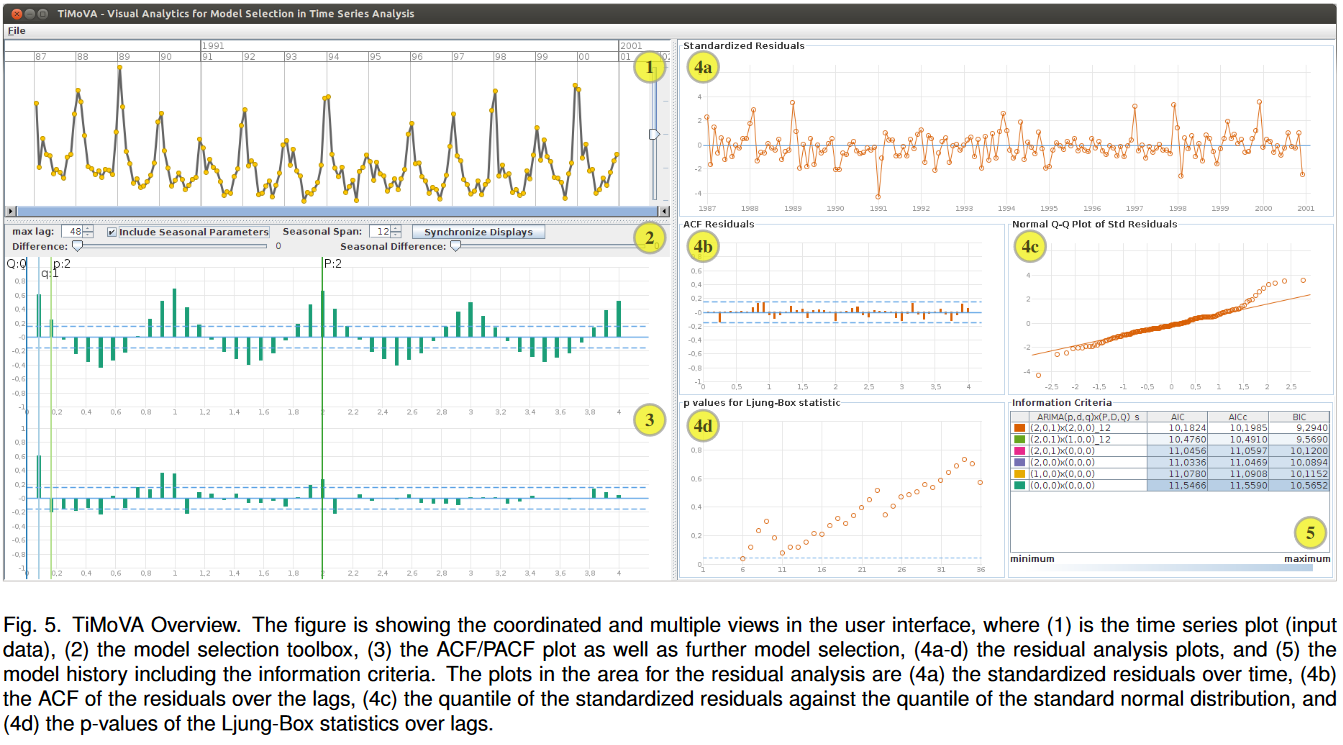Click the p:2 marker label in ACF plot
The image size is (1343, 745).
(x=62, y=264)
